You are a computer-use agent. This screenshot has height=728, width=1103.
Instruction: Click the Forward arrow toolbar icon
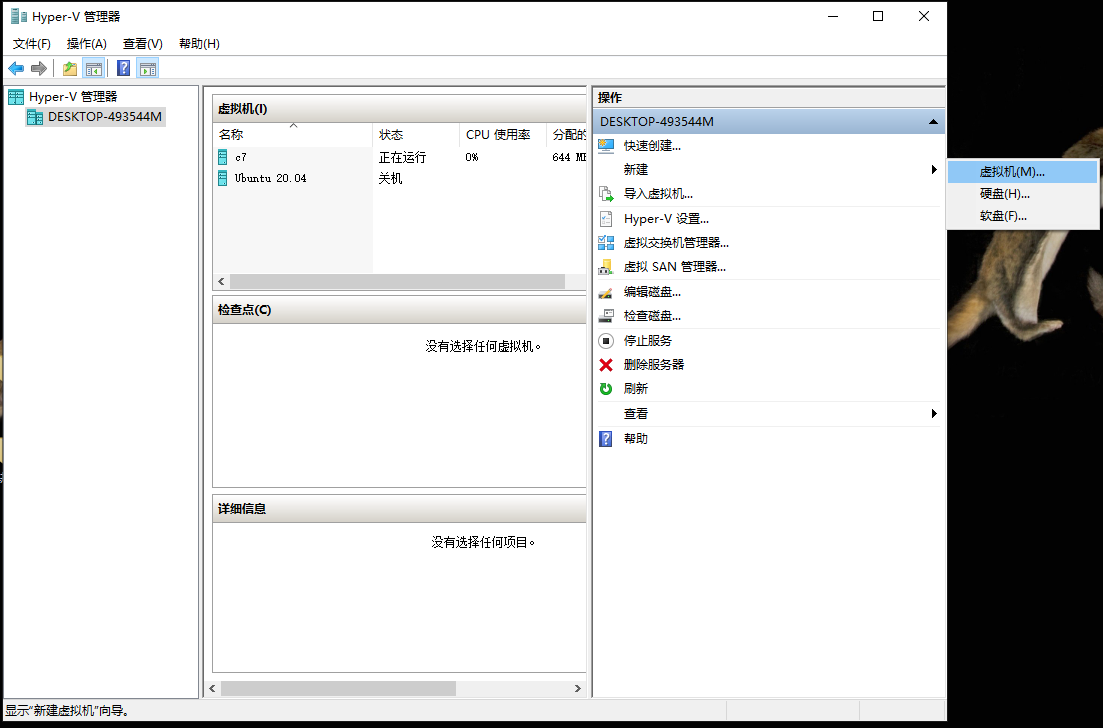click(x=39, y=68)
